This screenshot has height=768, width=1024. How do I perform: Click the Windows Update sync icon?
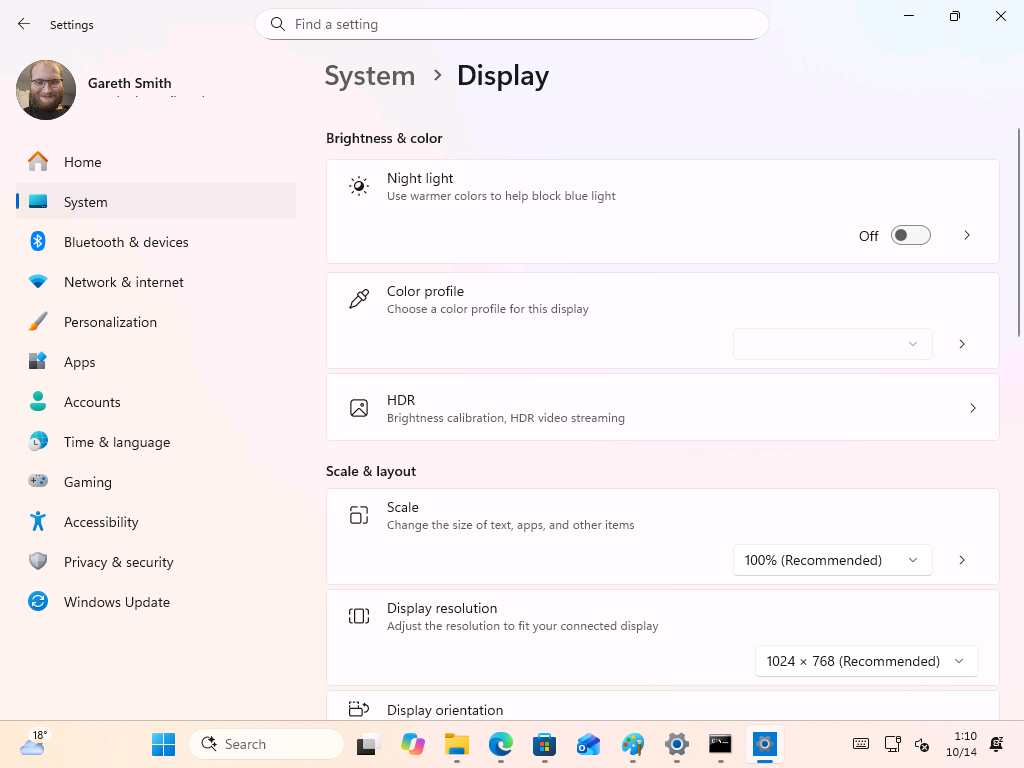(x=38, y=601)
